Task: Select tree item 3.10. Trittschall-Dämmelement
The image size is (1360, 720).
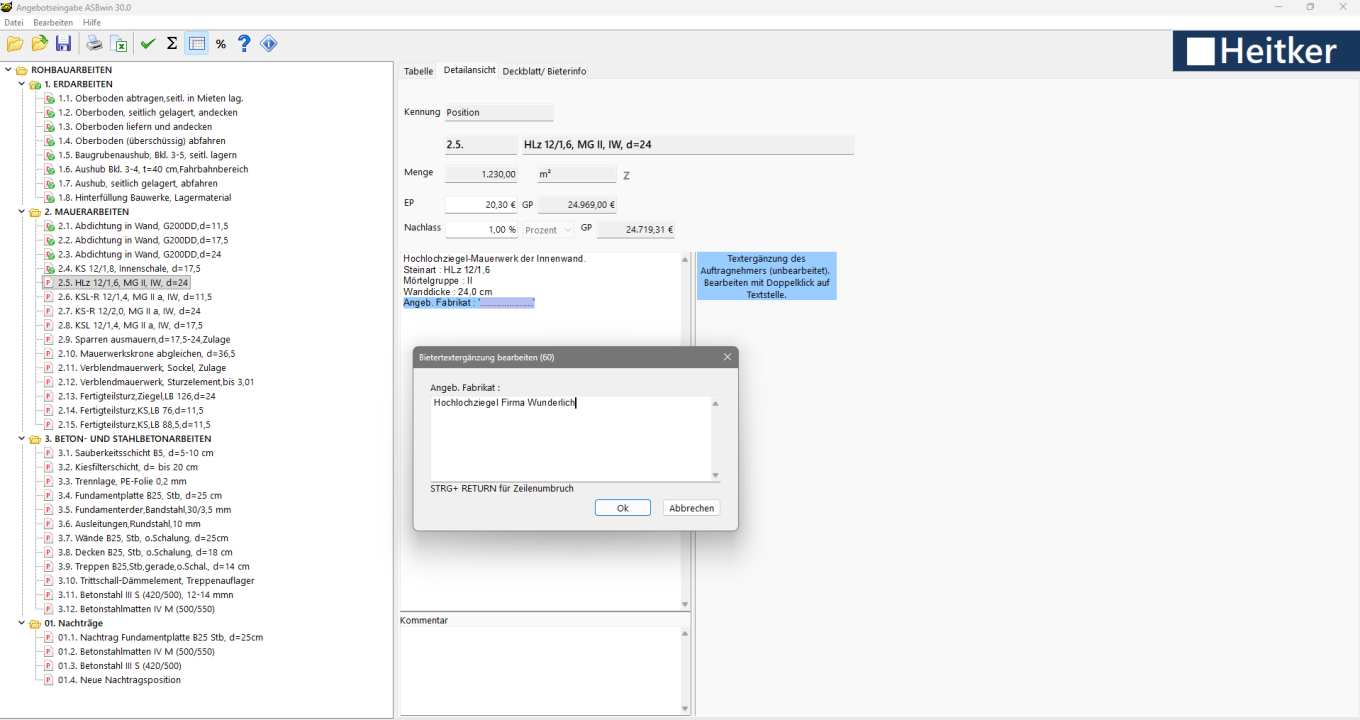Action: pyautogui.click(x=155, y=580)
